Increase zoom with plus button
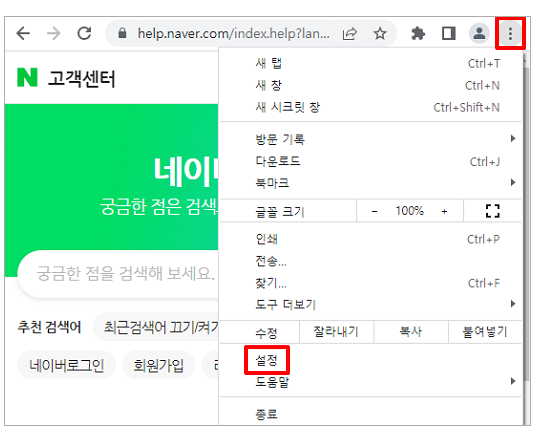 point(444,211)
